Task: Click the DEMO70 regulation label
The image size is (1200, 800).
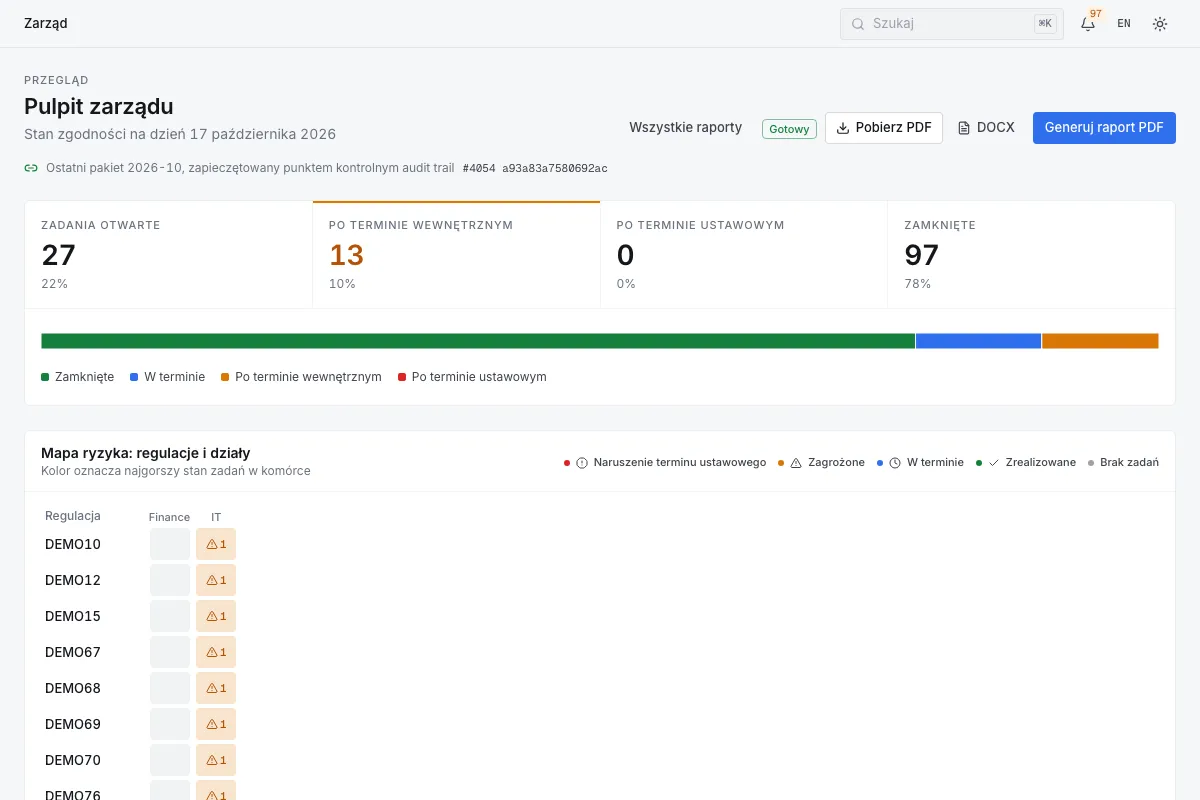Action: [73, 760]
